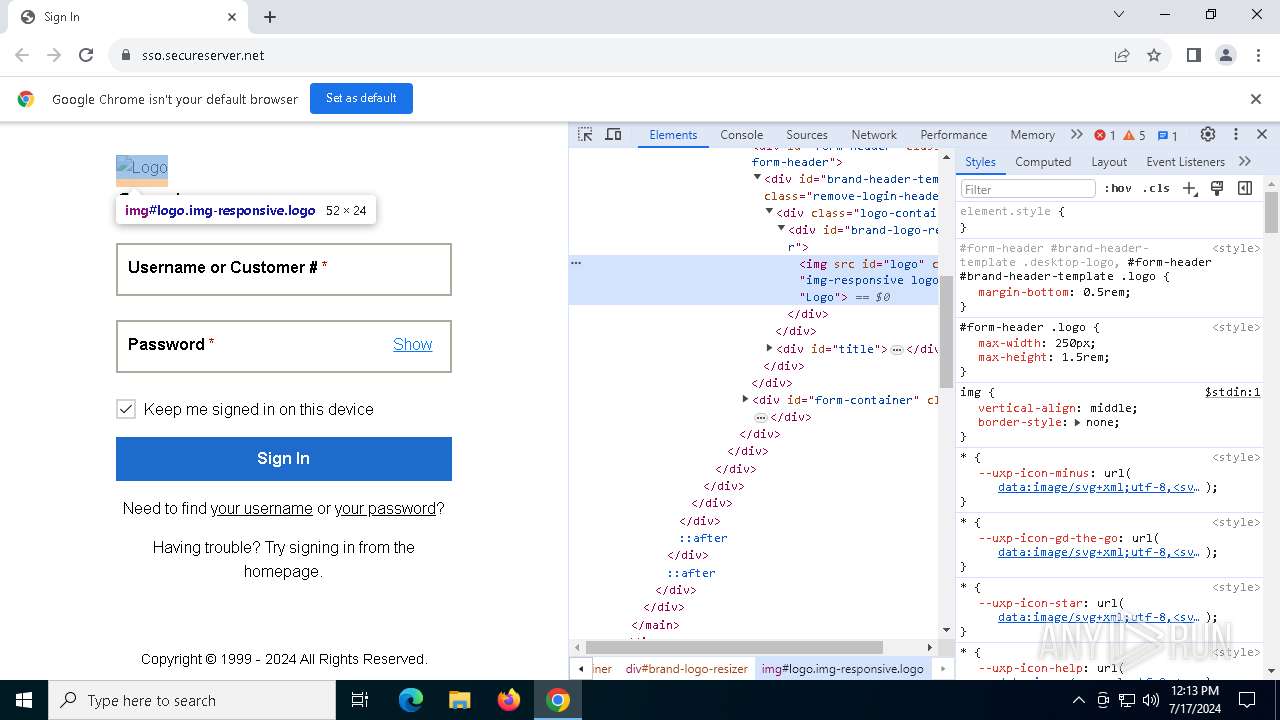The height and width of the screenshot is (720, 1280).
Task: Collapse the logo-container div node
Action: point(769,212)
